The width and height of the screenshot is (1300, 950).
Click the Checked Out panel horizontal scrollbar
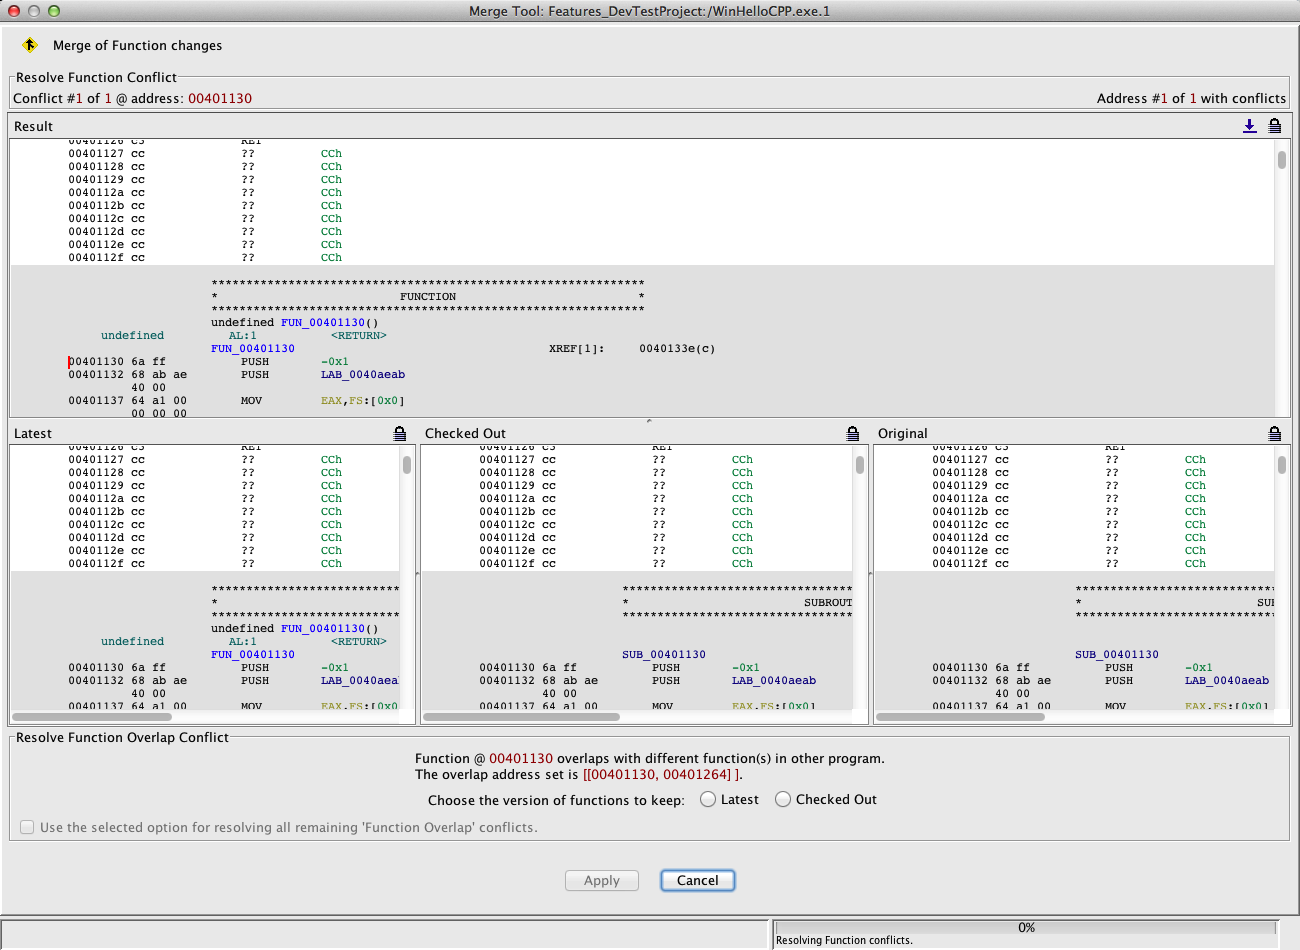(522, 717)
